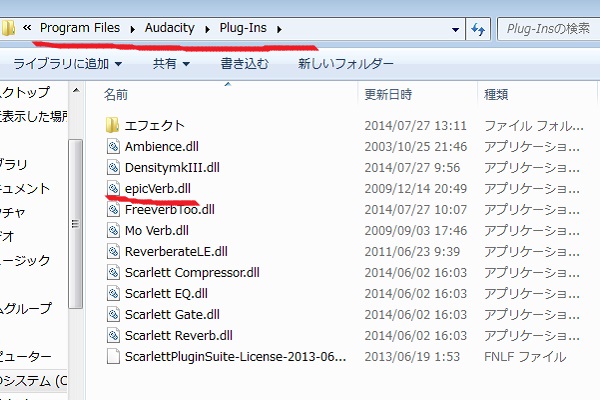Click the ScarlettPluginSuite-License file icon

(113, 356)
